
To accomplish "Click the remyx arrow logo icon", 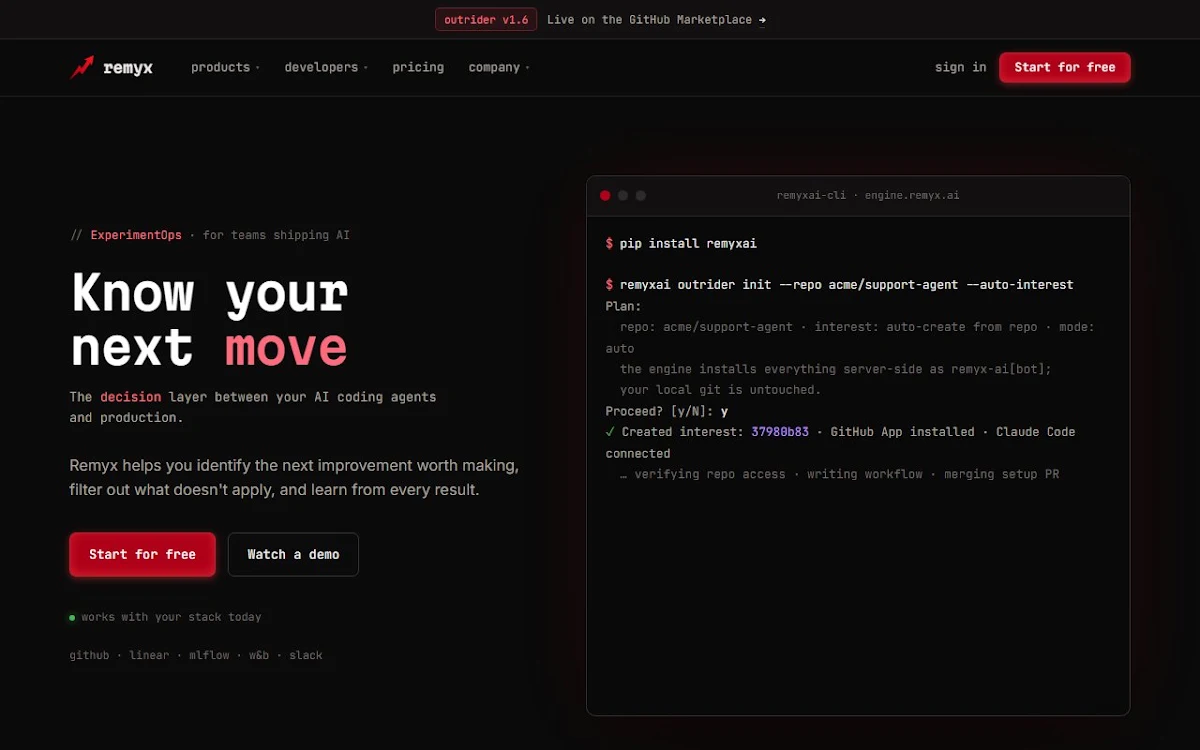I will click(82, 67).
